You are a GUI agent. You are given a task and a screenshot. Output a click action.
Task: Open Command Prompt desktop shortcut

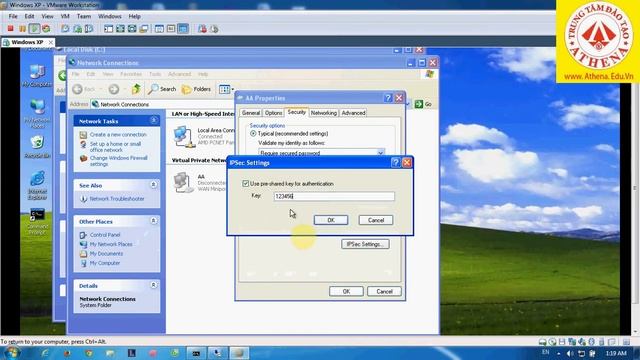point(37,222)
